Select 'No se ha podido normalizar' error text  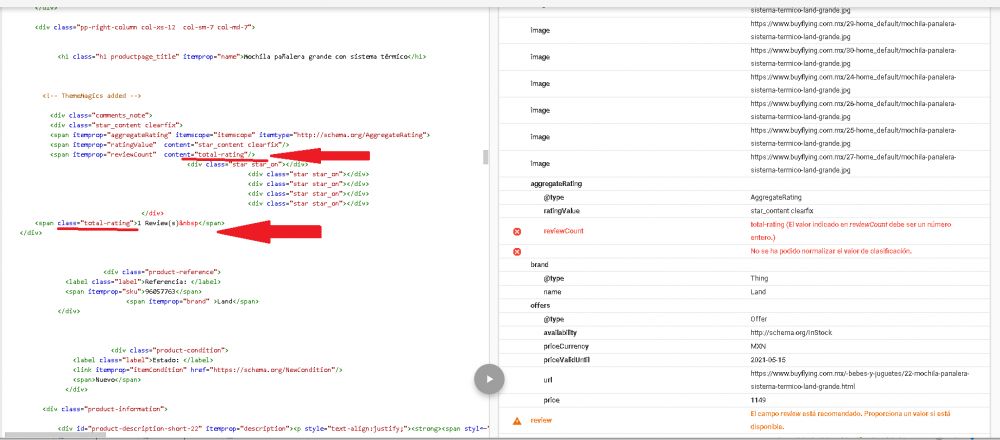(831, 251)
